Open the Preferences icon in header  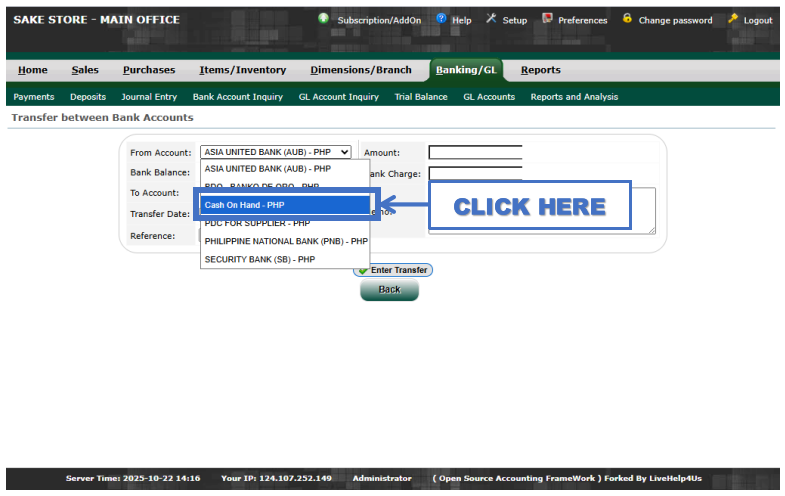547,19
